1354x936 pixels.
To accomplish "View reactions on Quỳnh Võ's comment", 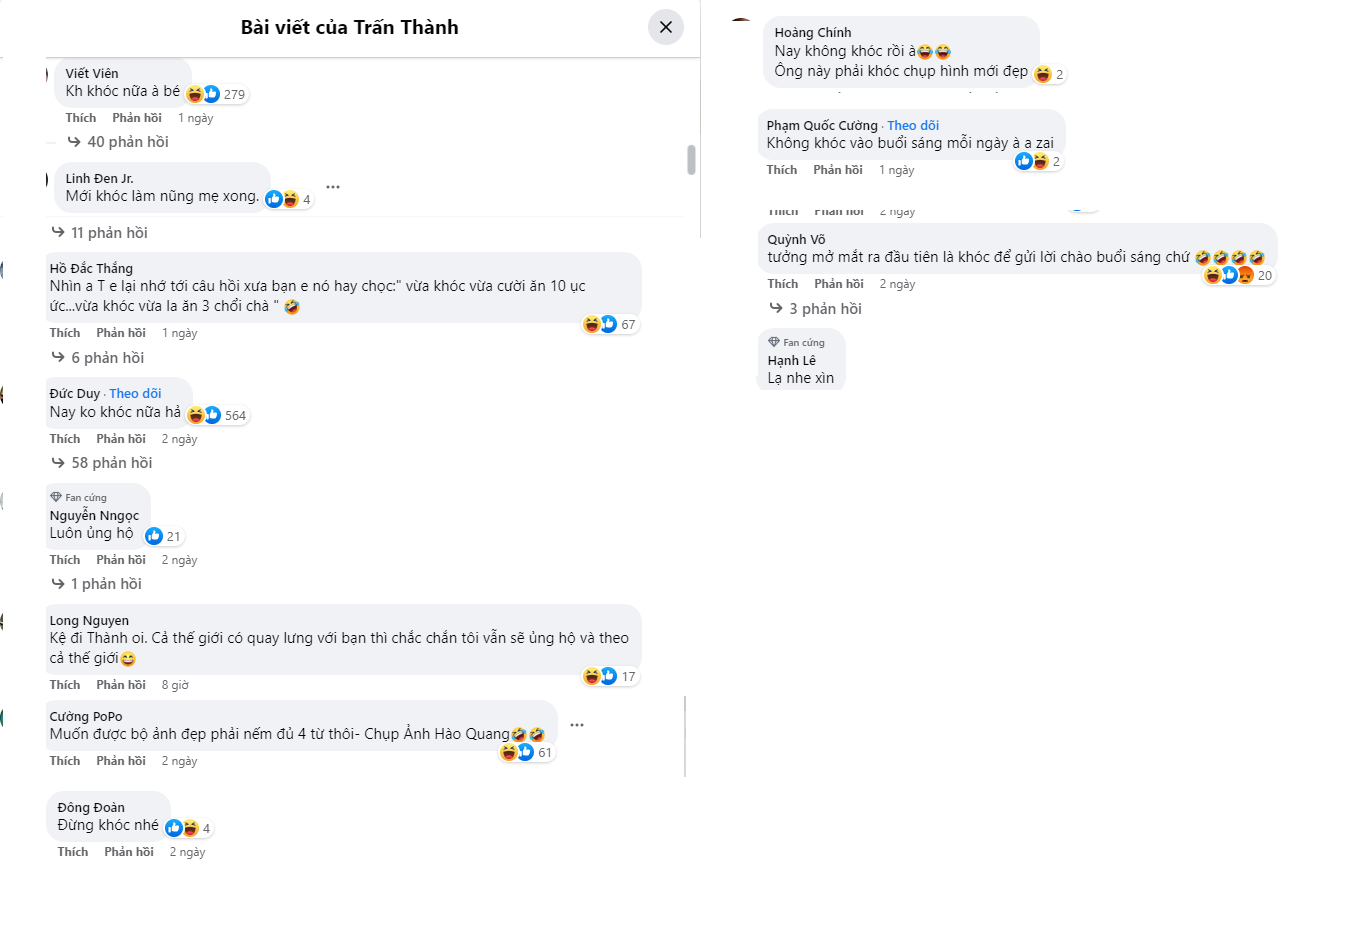I will (1238, 275).
